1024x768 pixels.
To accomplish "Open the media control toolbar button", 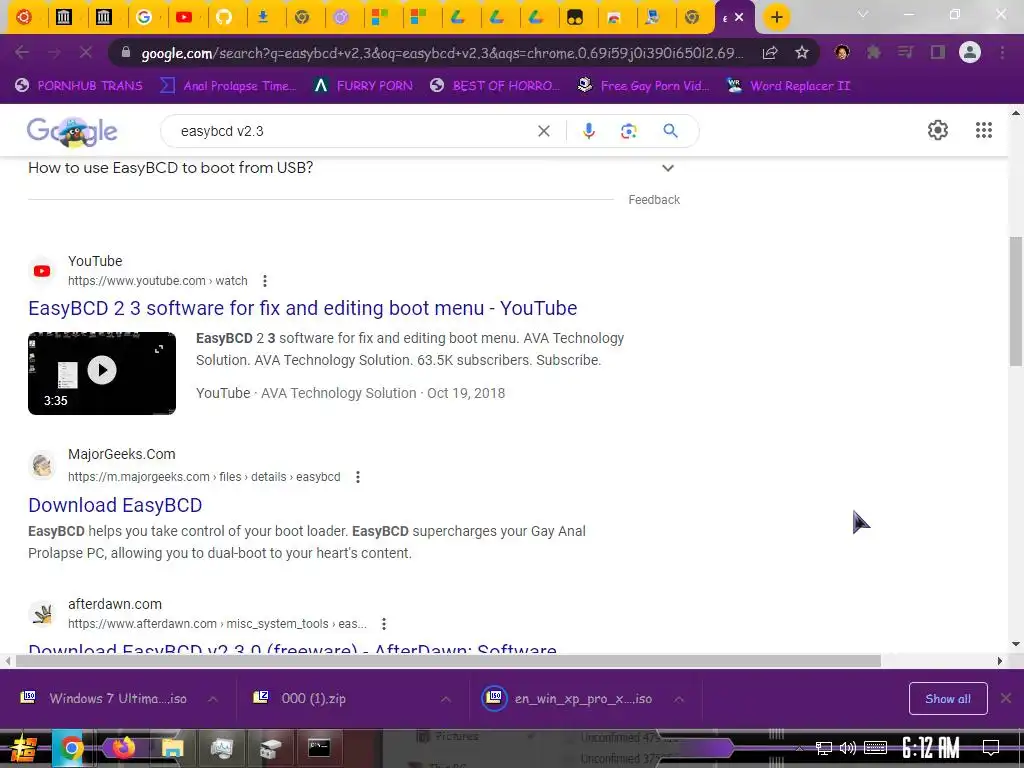I will point(906,52).
